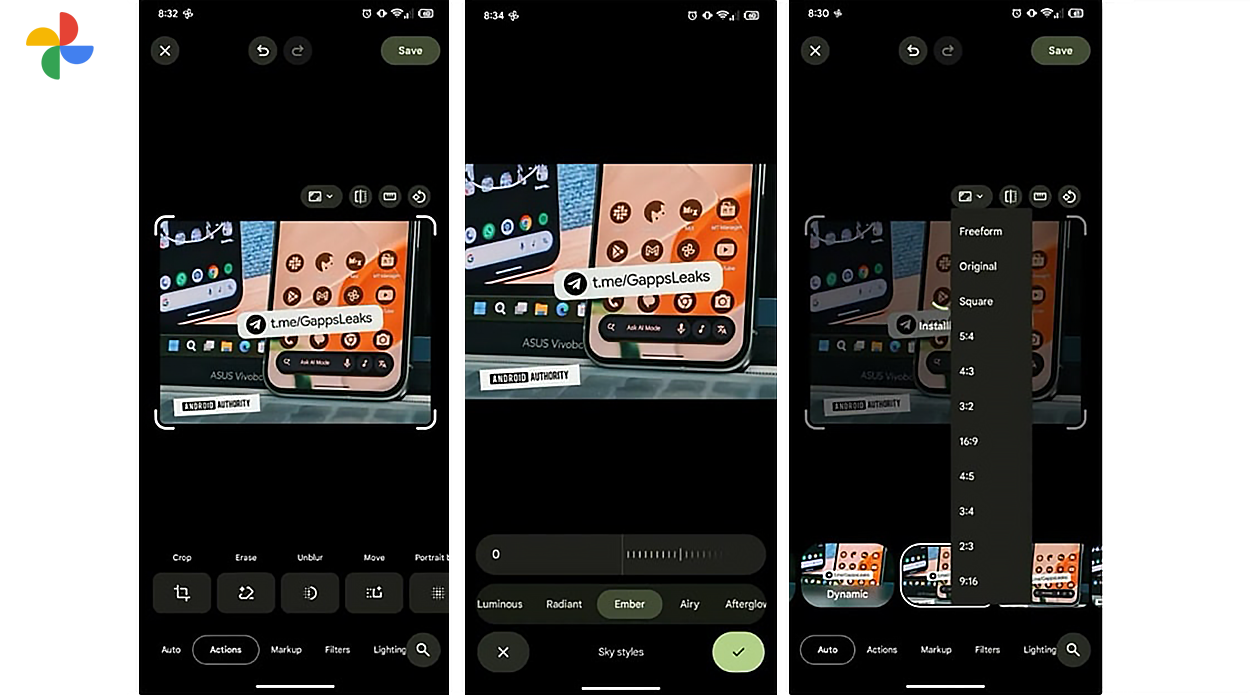1250x695 pixels.
Task: Tap the slider value 0 on the 8:34 screen
Action: pyautogui.click(x=496, y=554)
